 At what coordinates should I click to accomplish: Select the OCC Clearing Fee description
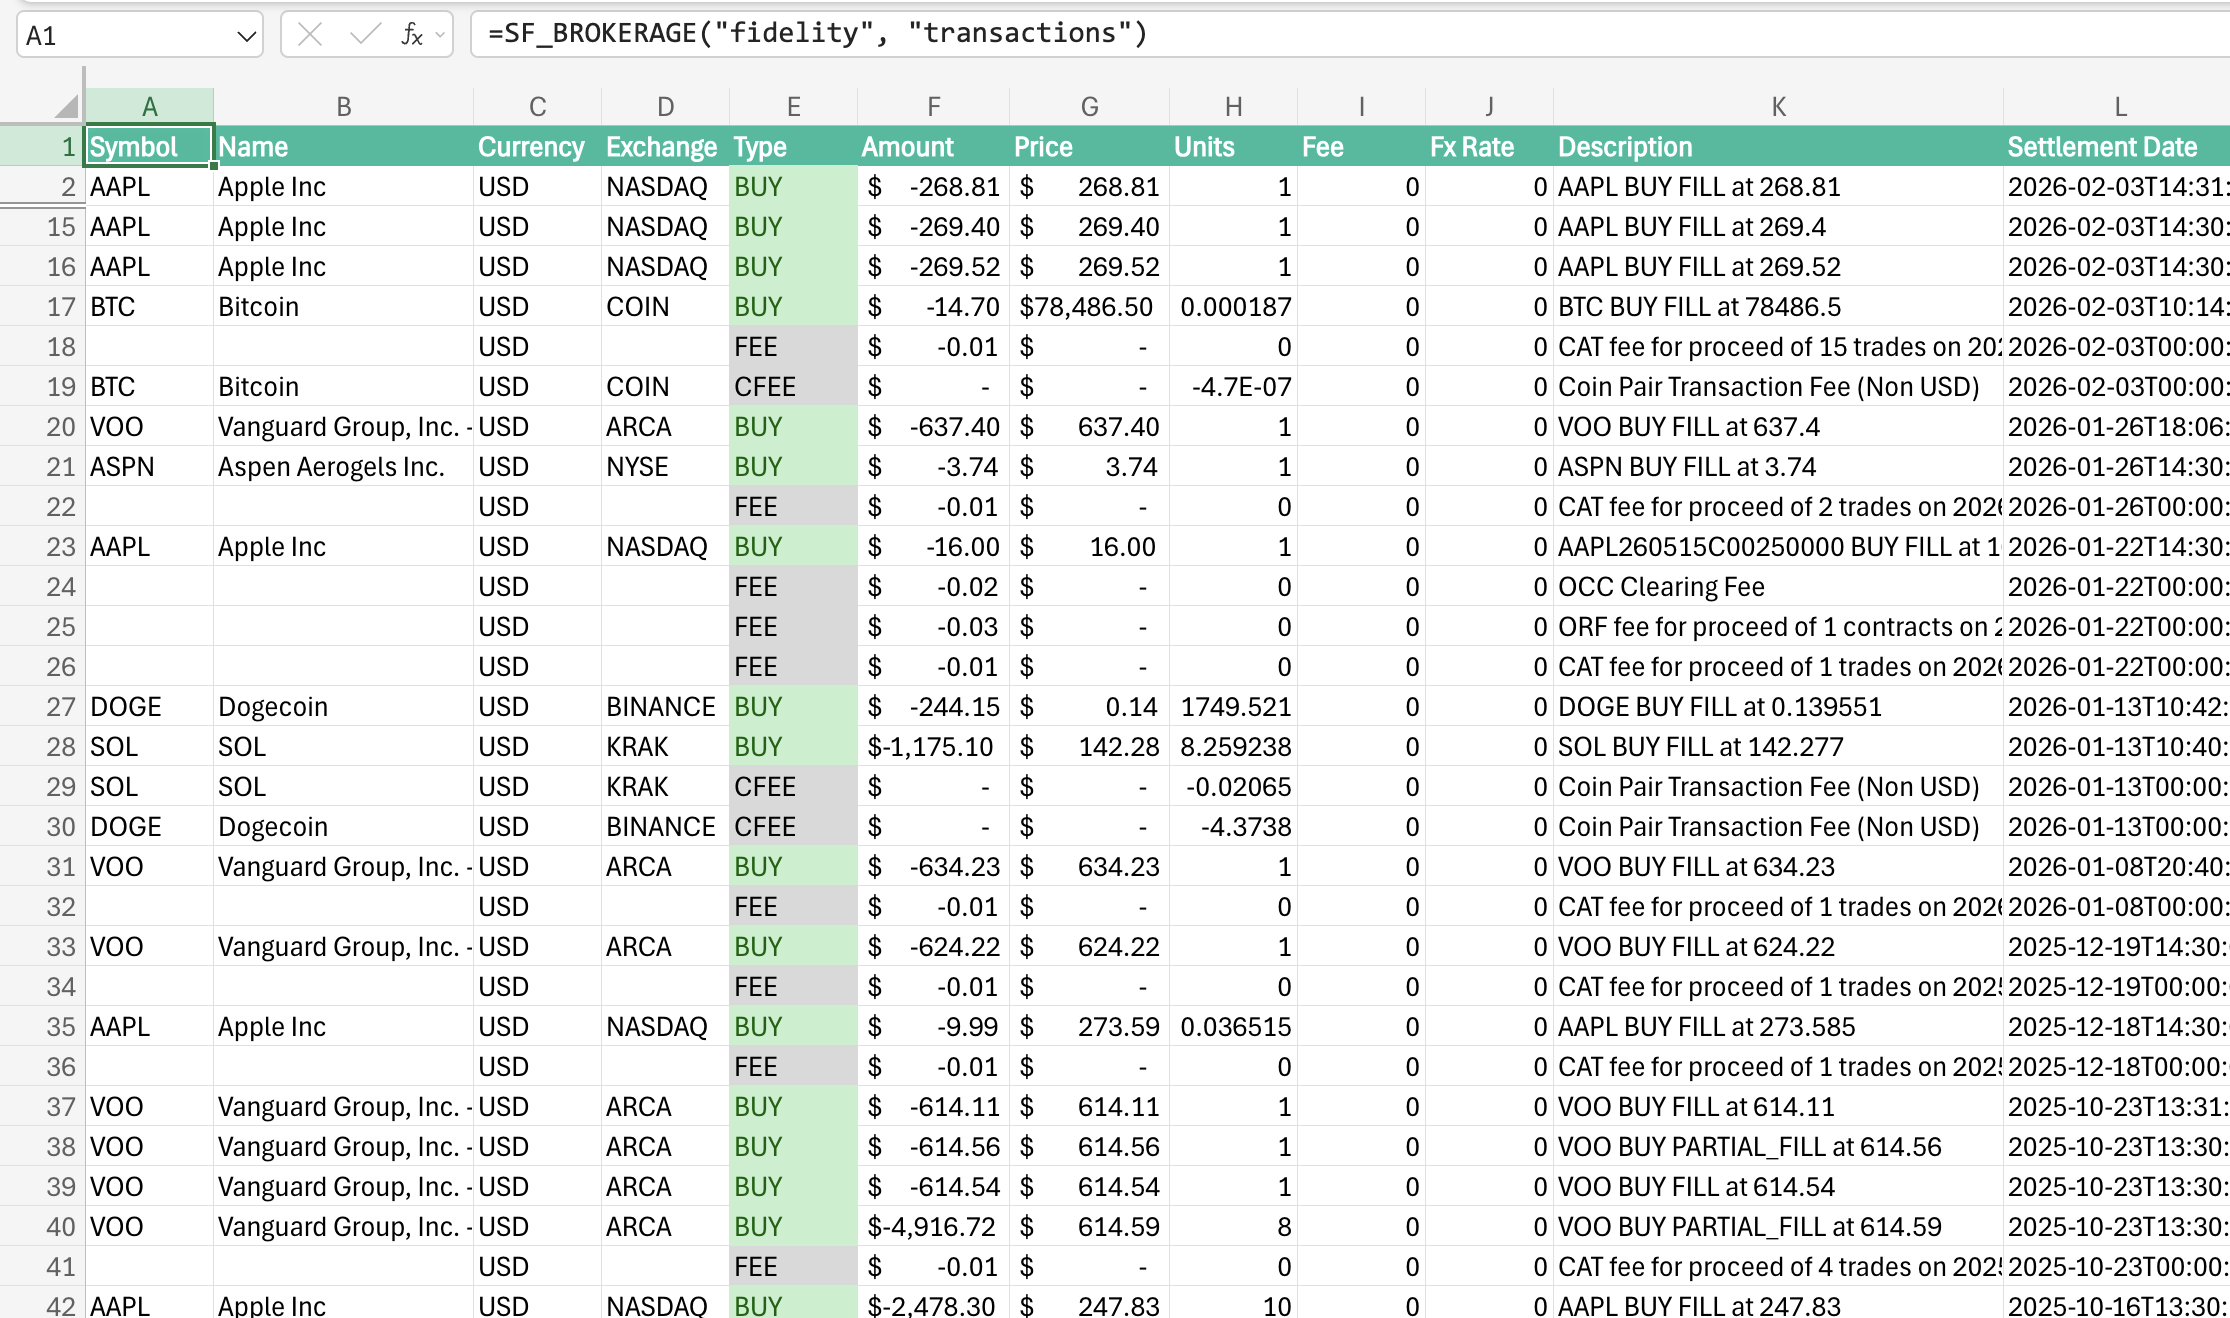(x=1778, y=586)
